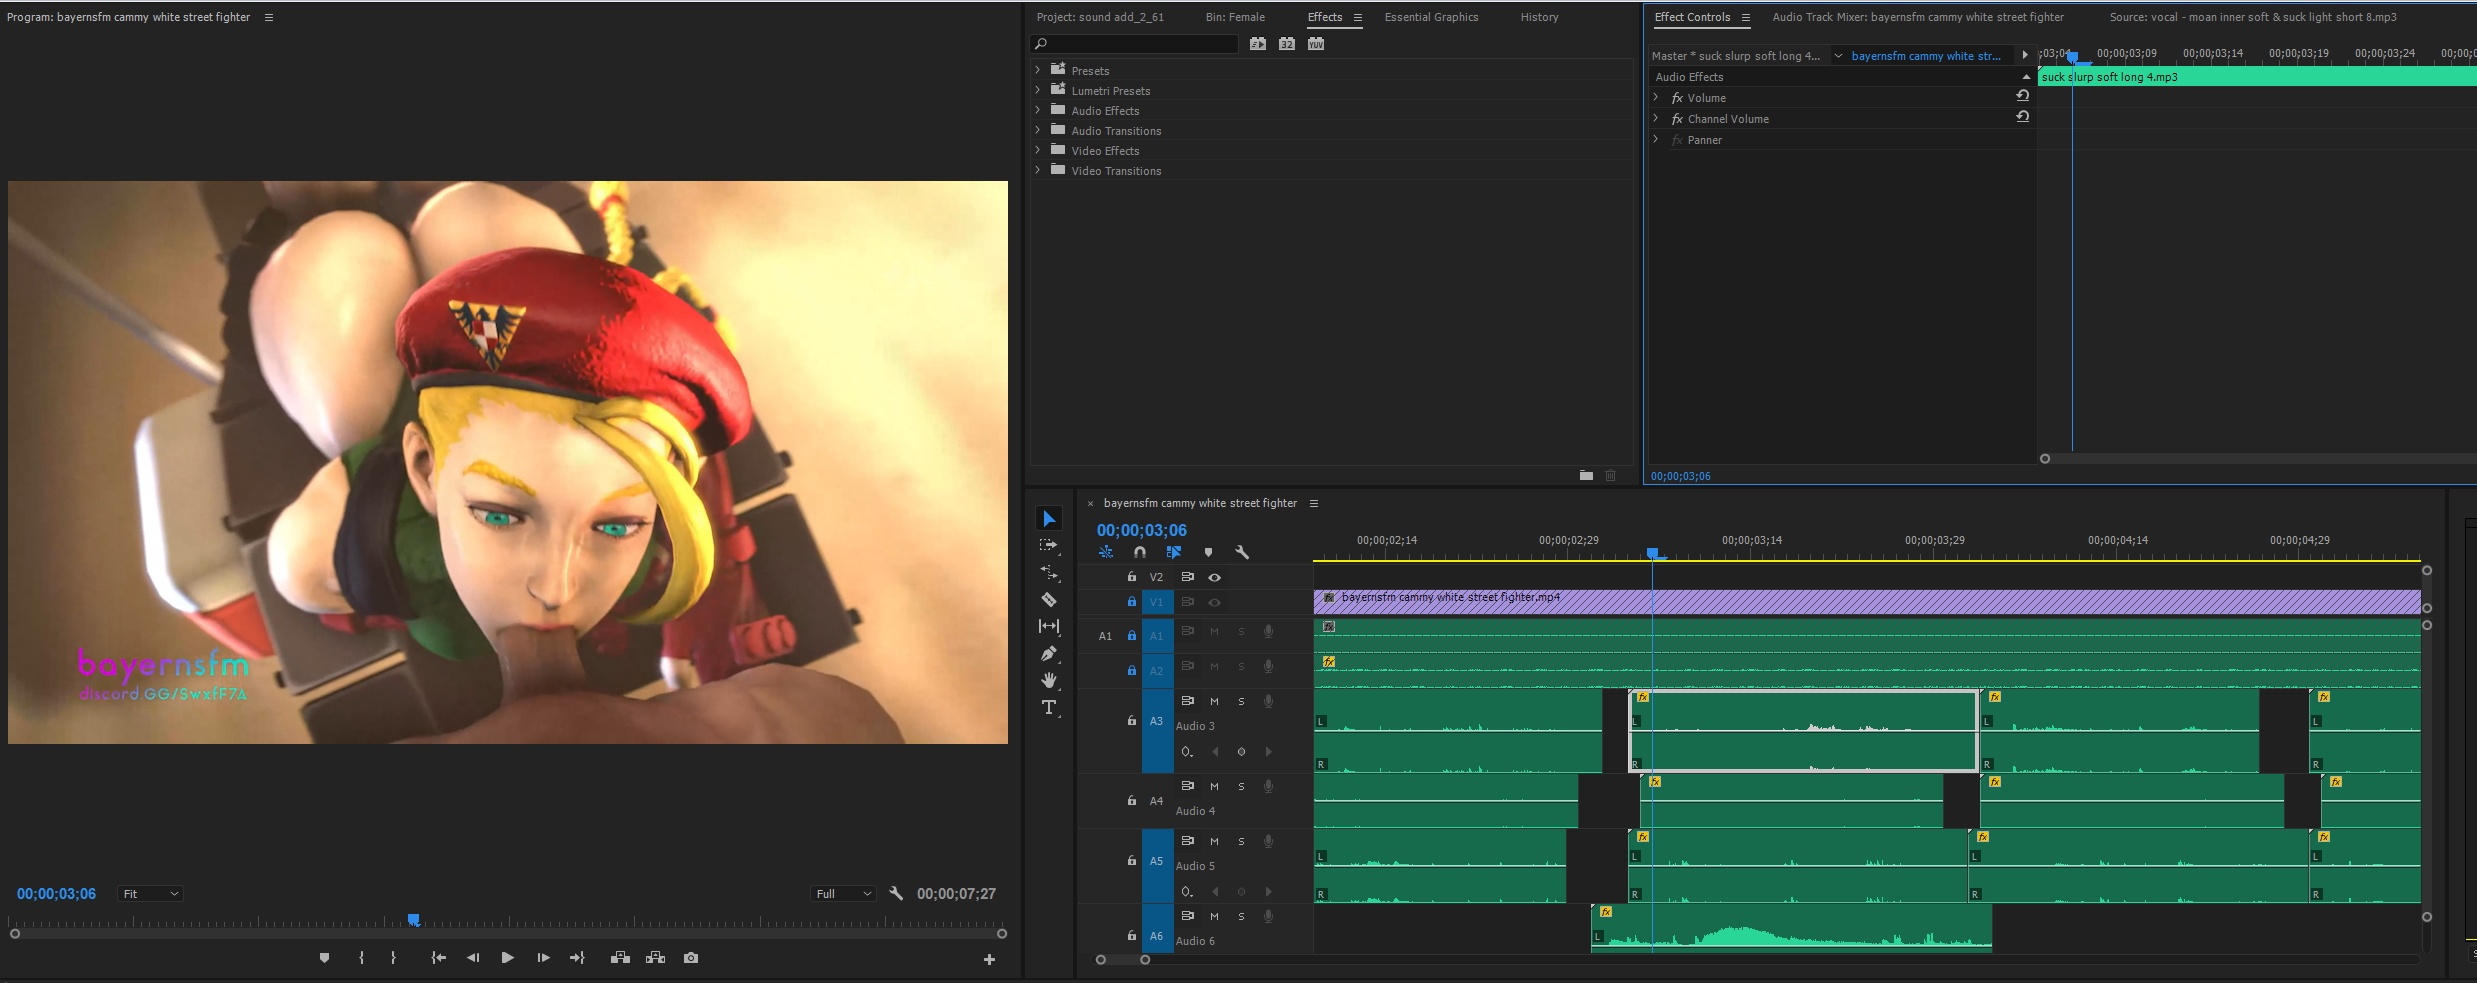Click the Lift button in Program Monitor

click(620, 958)
